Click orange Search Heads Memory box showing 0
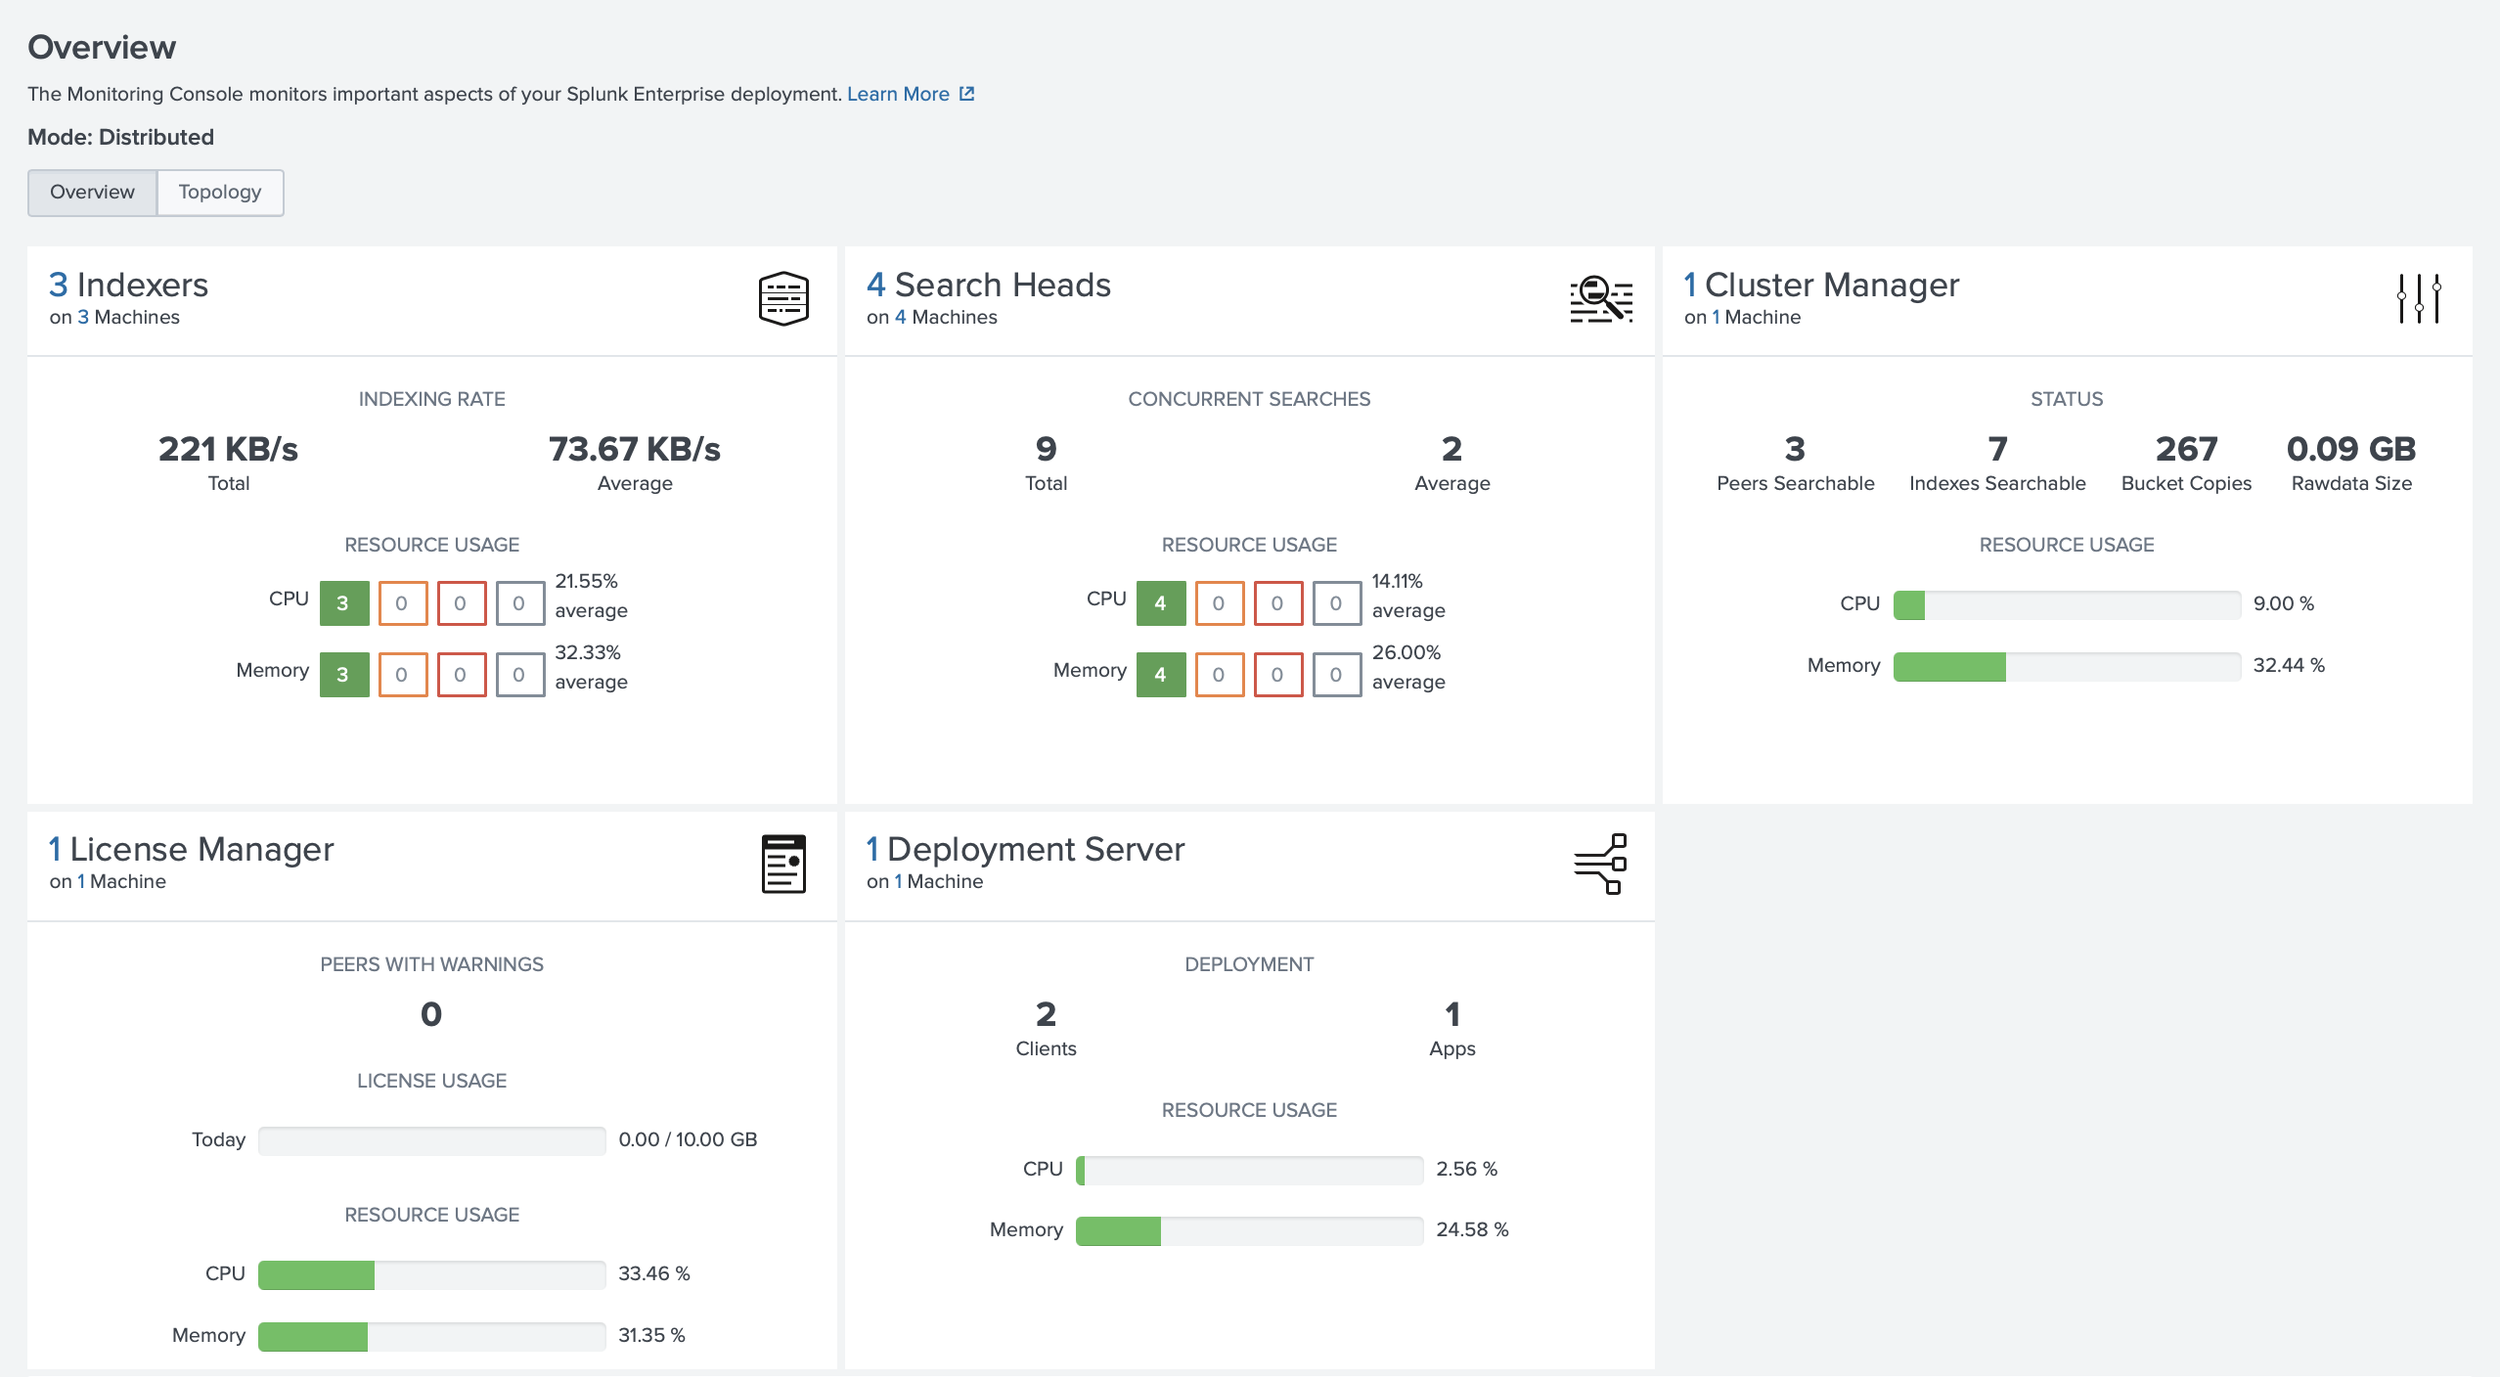The image size is (2500, 1377). point(1220,674)
